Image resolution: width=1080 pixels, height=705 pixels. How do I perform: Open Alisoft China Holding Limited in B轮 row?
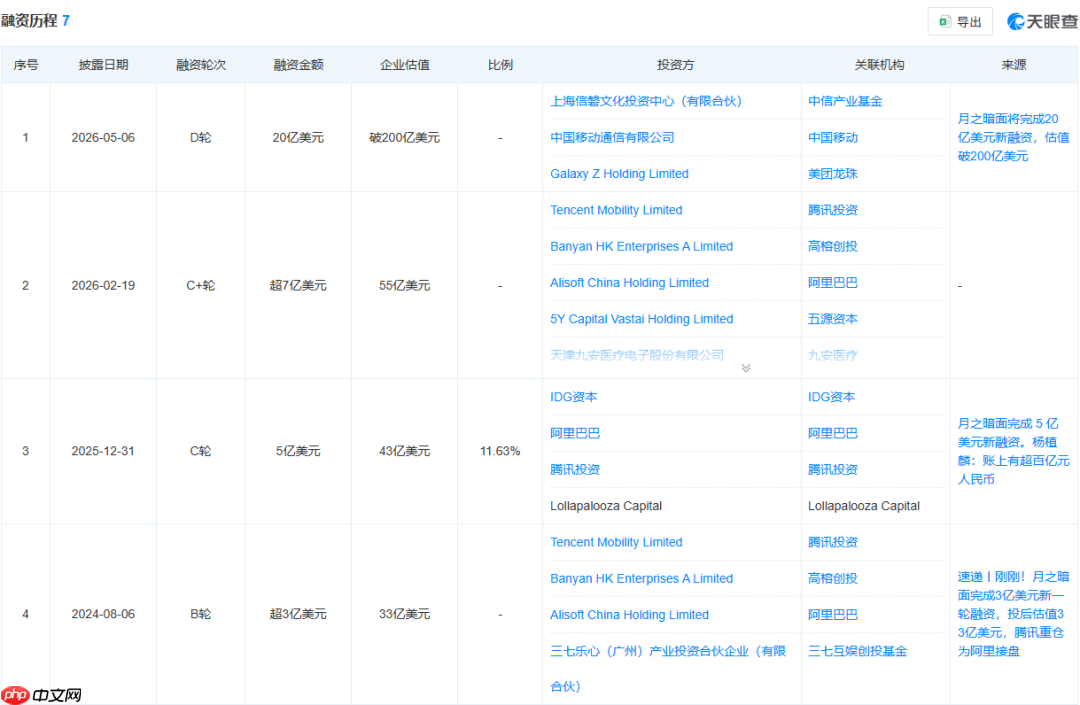pos(629,615)
